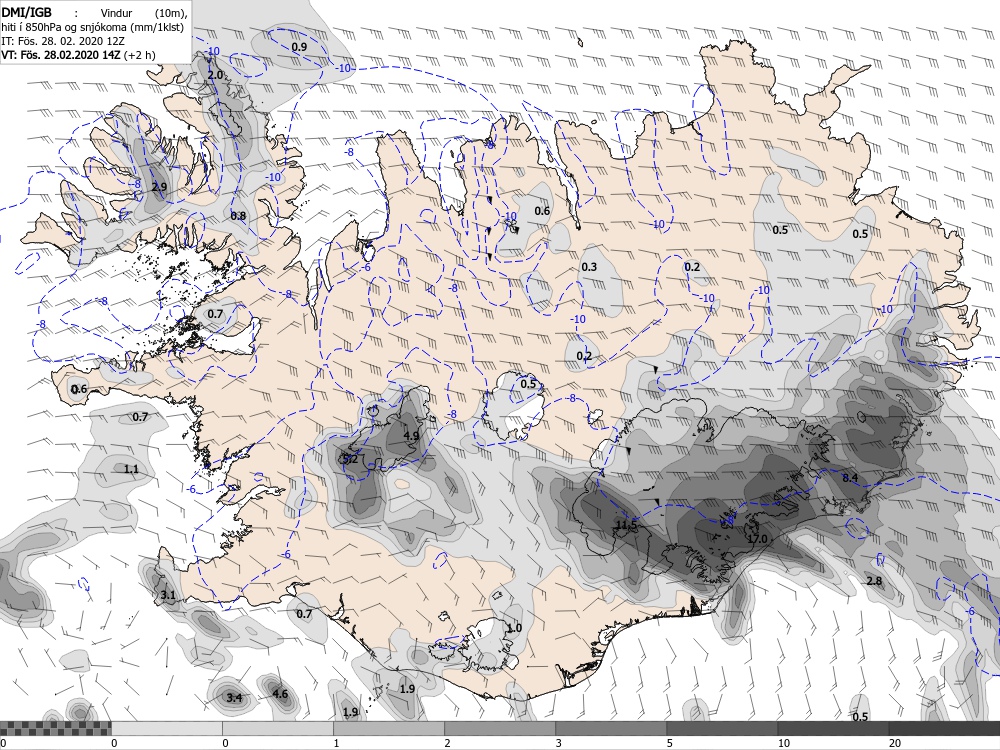Click the 5.2 snowfall value
The height and width of the screenshot is (750, 1000).
[x=350, y=459]
